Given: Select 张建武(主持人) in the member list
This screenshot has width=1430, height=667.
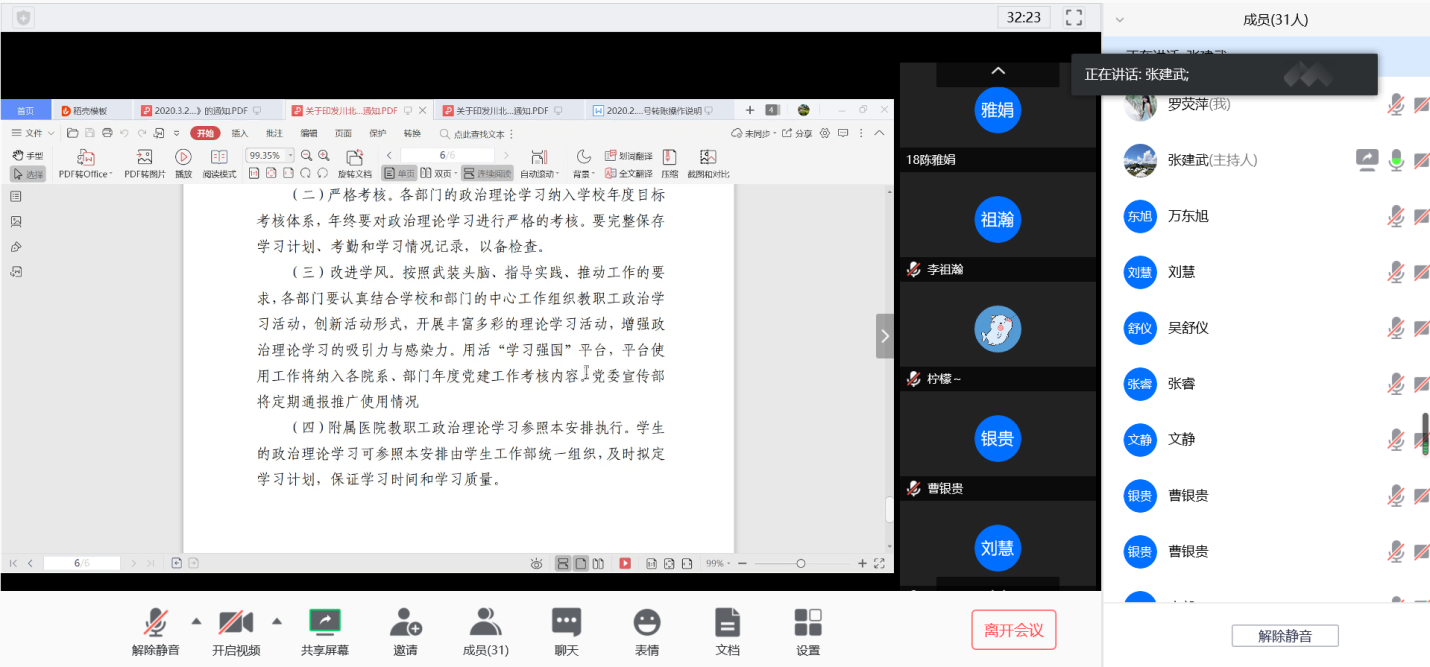Looking at the screenshot, I should 1212,160.
